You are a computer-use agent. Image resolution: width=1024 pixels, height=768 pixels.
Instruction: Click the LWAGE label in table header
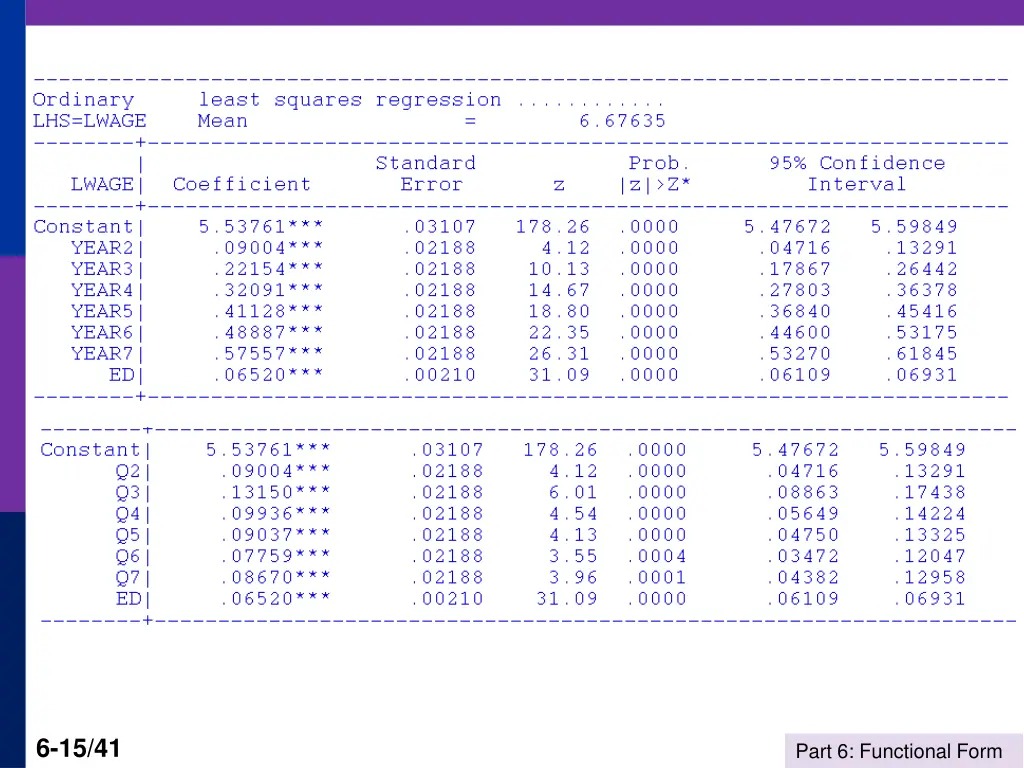101,184
